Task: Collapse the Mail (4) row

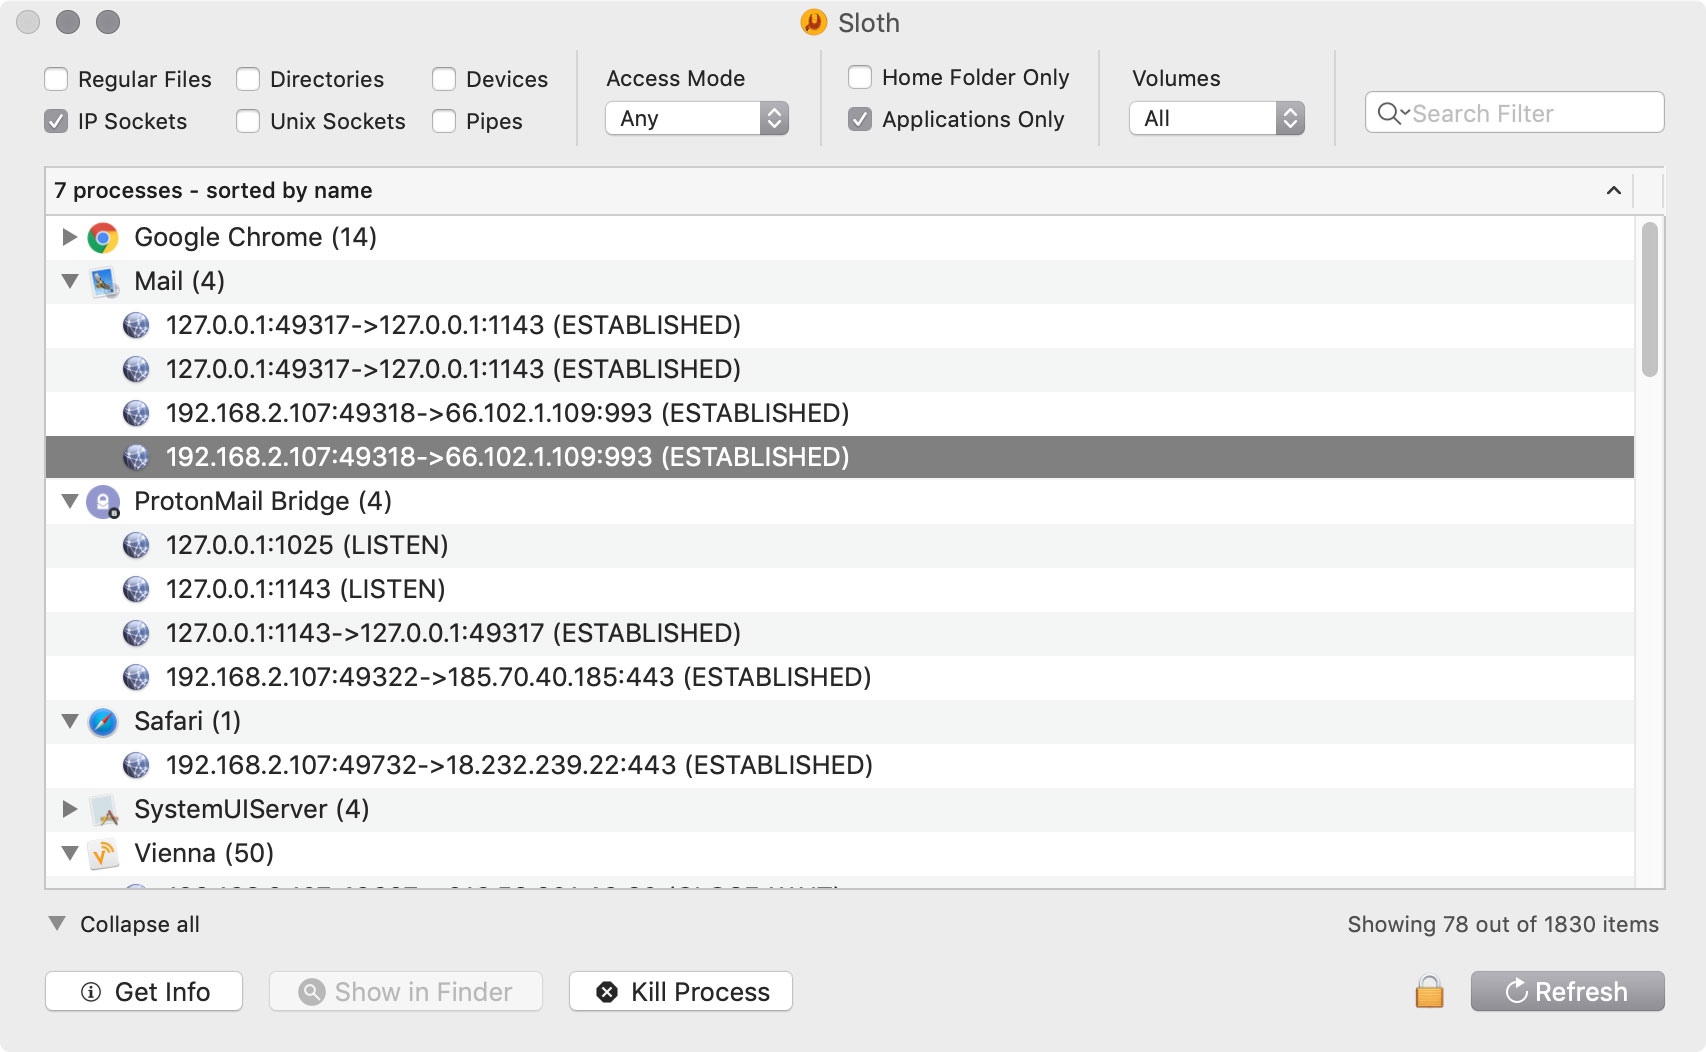Action: (x=70, y=281)
